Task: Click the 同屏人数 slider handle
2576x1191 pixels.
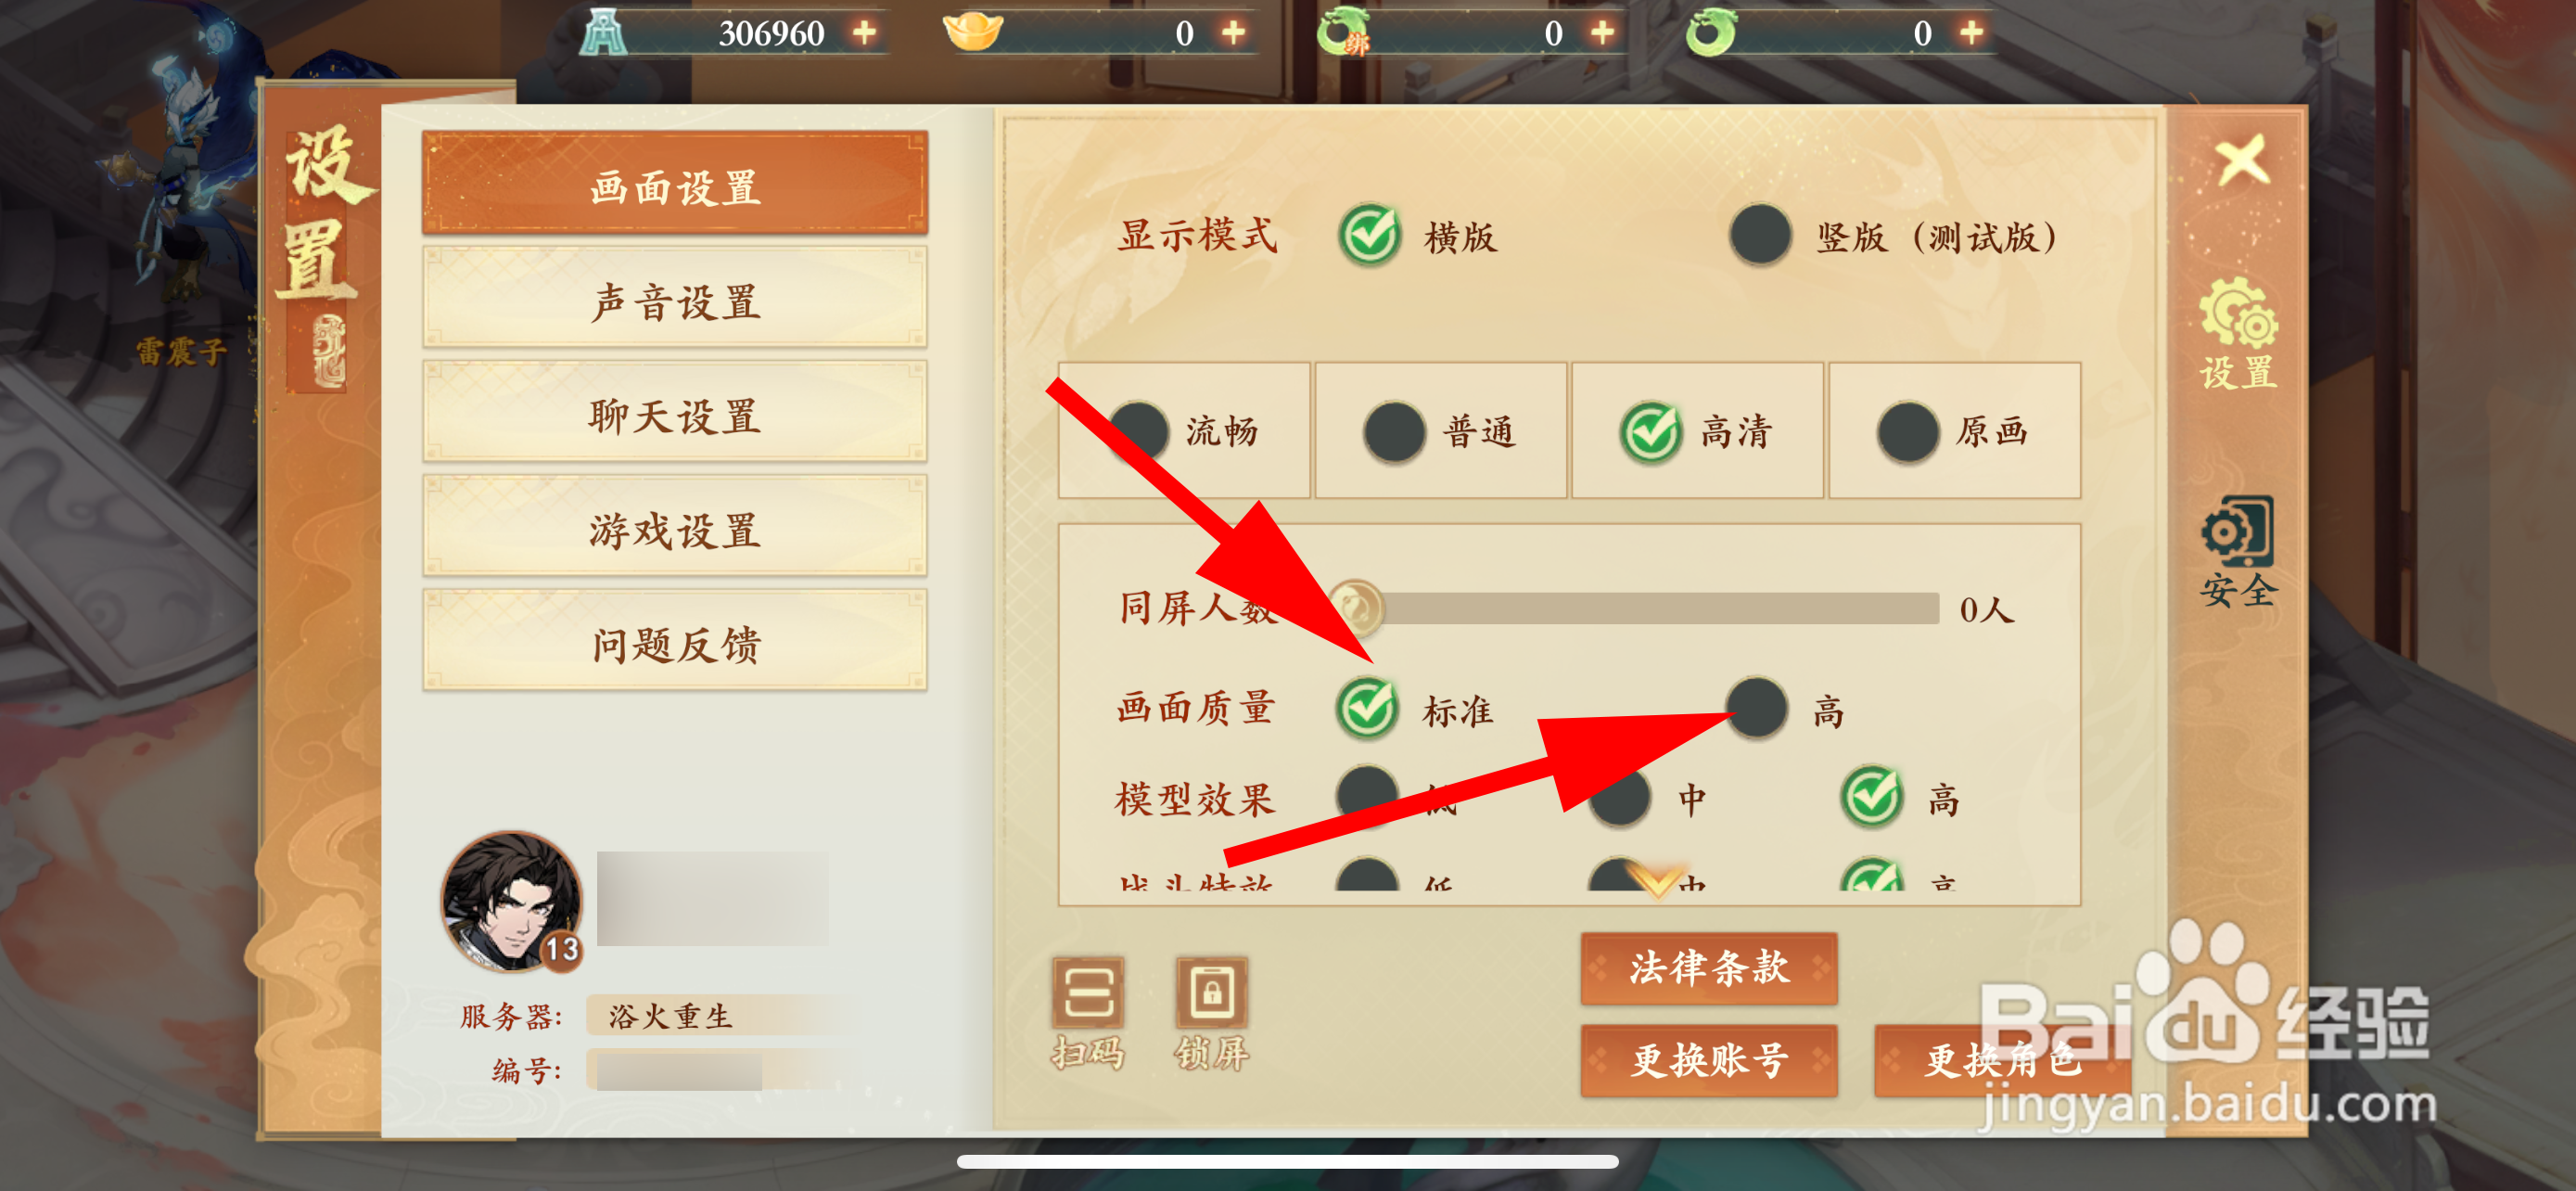Action: point(1357,607)
